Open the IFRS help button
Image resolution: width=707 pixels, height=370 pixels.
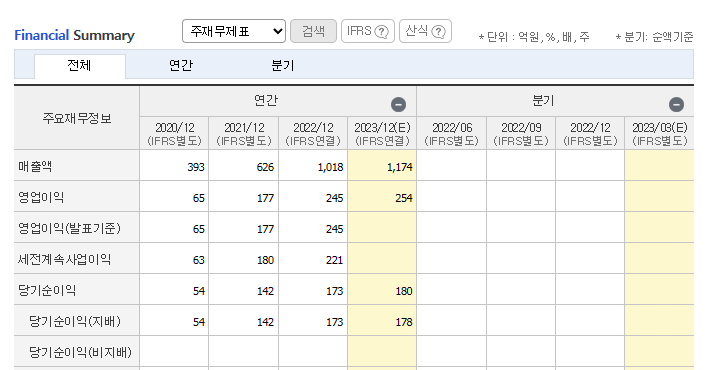[368, 31]
